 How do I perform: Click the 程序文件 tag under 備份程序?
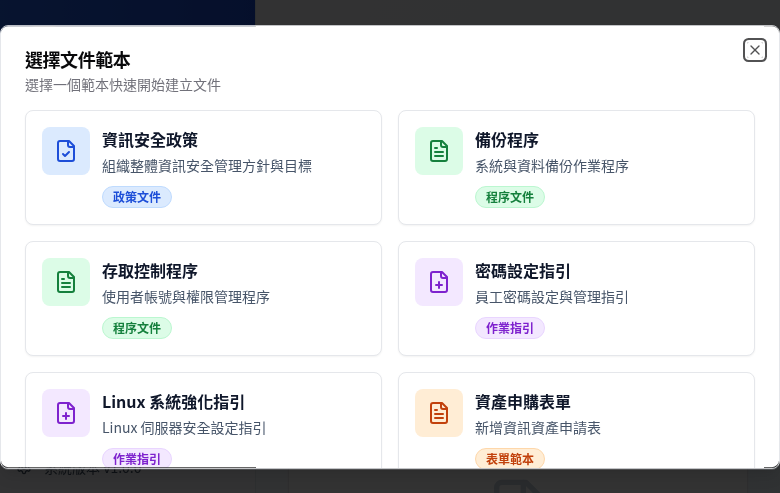pyautogui.click(x=510, y=197)
